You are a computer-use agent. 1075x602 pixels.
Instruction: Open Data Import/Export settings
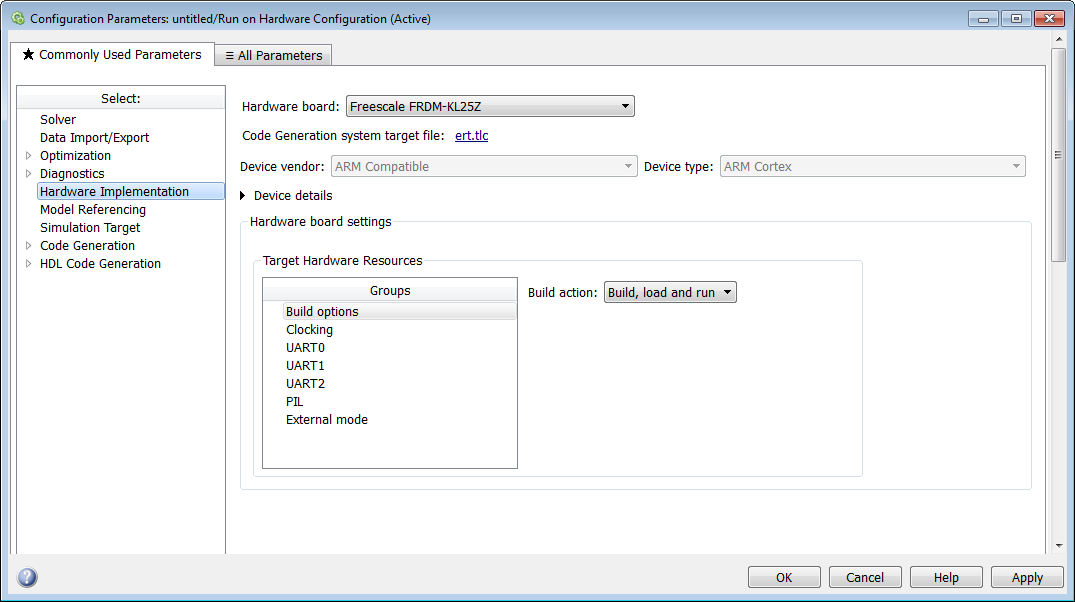(94, 138)
